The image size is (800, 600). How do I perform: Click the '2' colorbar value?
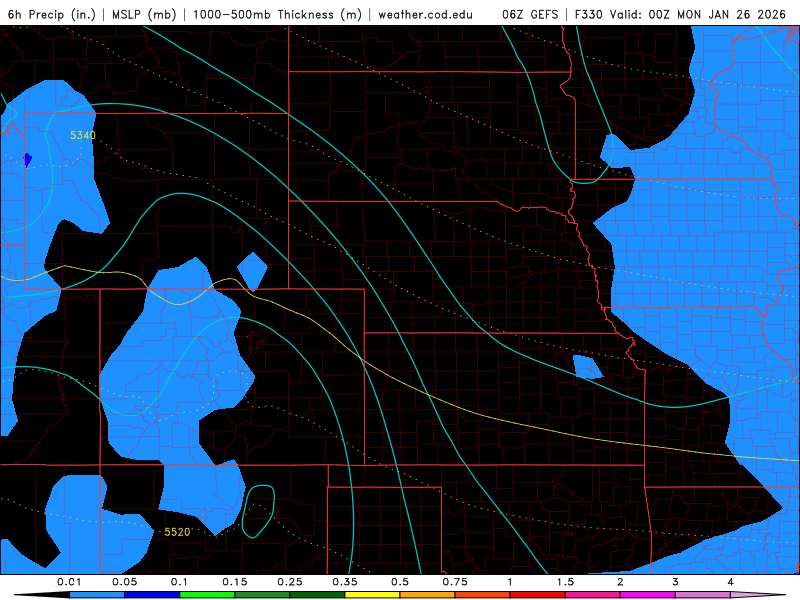click(620, 582)
